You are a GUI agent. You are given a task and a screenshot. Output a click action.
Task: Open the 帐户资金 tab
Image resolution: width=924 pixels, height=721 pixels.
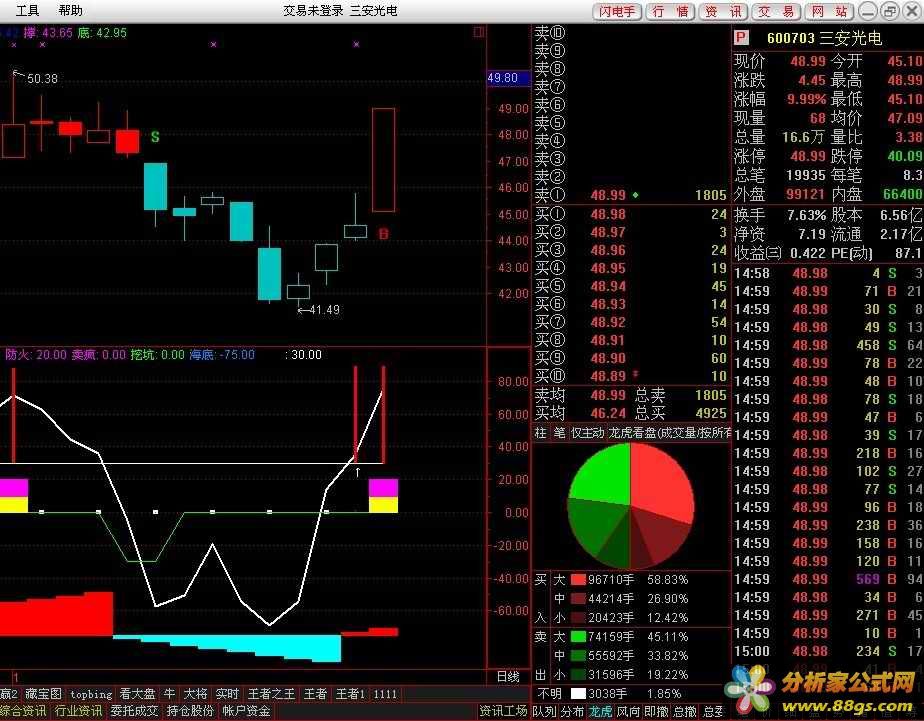[246, 711]
